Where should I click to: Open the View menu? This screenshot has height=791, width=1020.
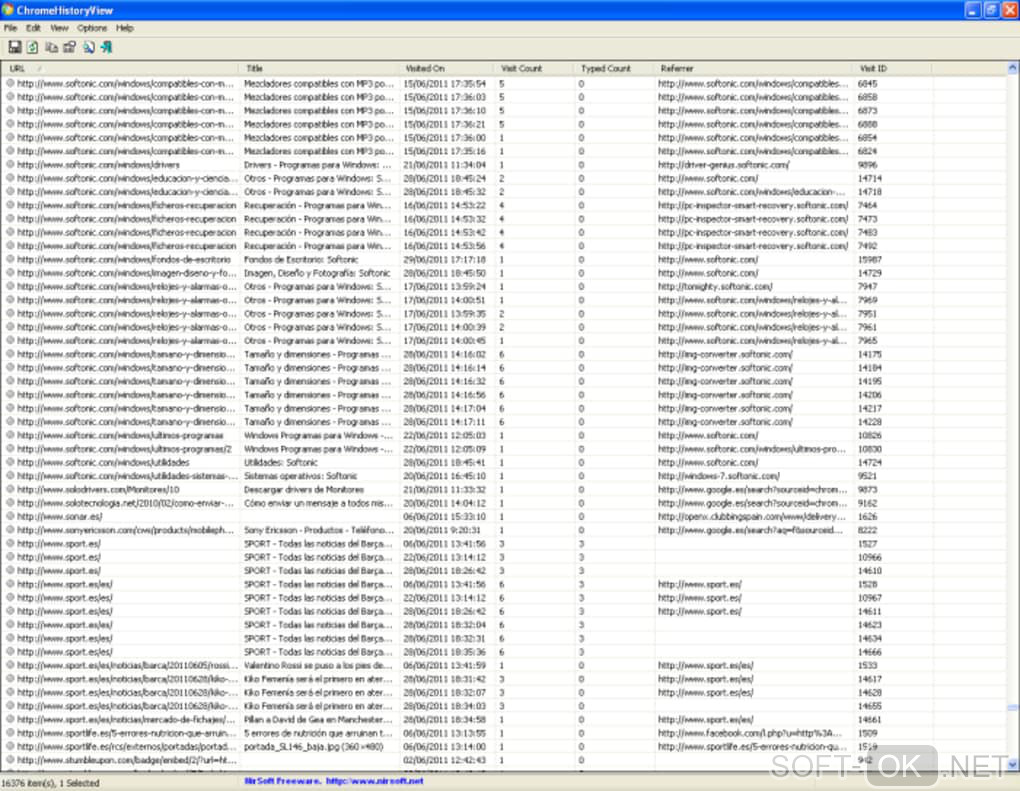tap(59, 28)
